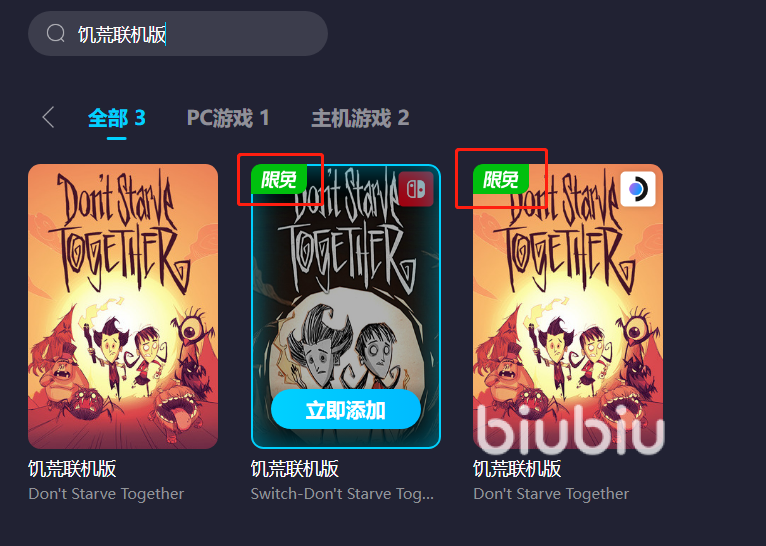This screenshot has width=766, height=546.
Task: Switch to the PC游戏 1 tab
Action: point(228,118)
